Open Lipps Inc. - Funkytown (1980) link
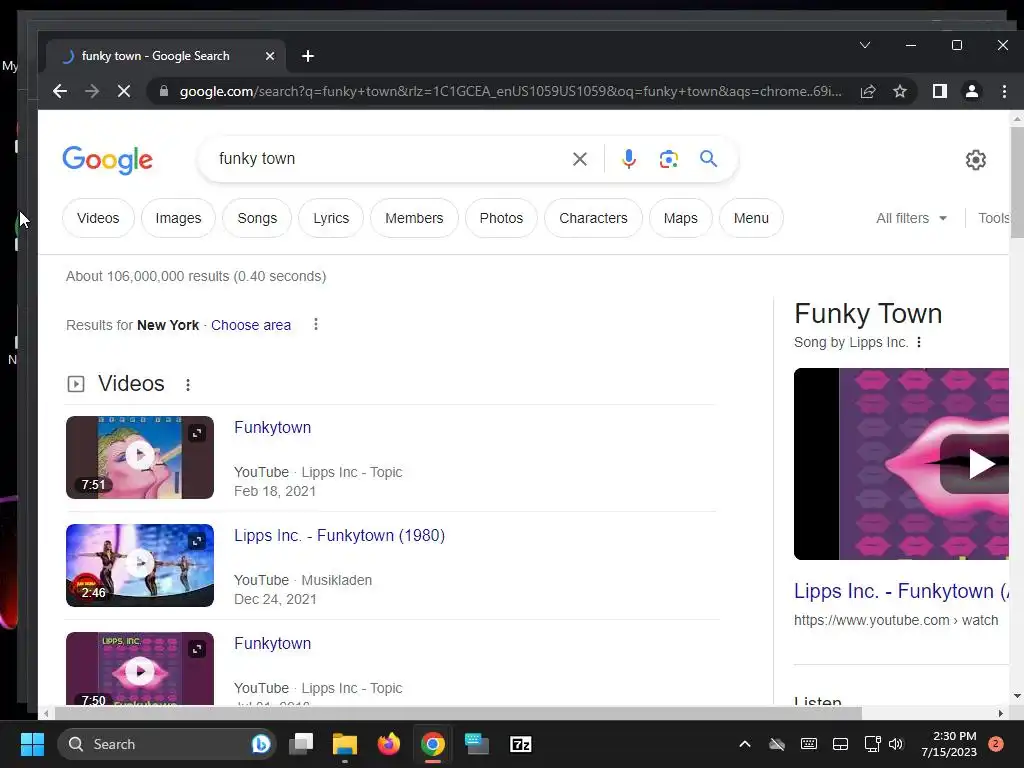The image size is (1024, 768). coord(340,536)
